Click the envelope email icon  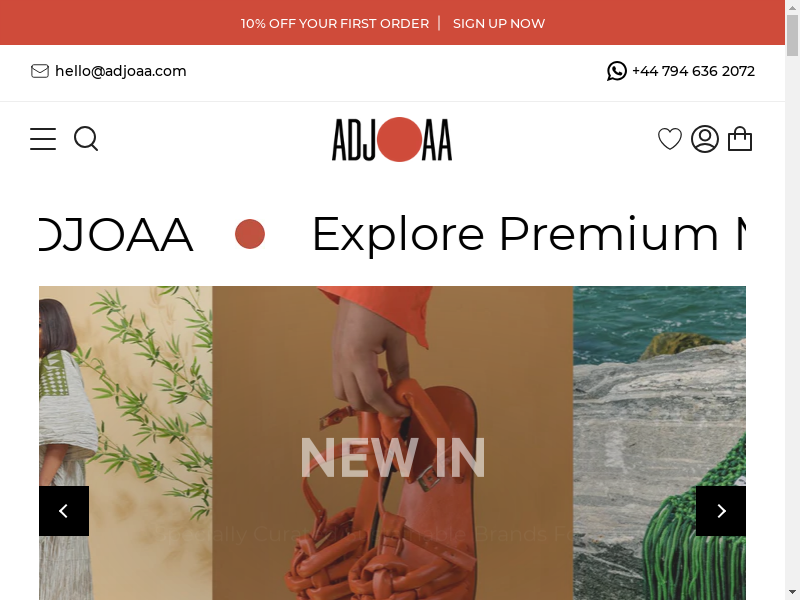coord(40,71)
